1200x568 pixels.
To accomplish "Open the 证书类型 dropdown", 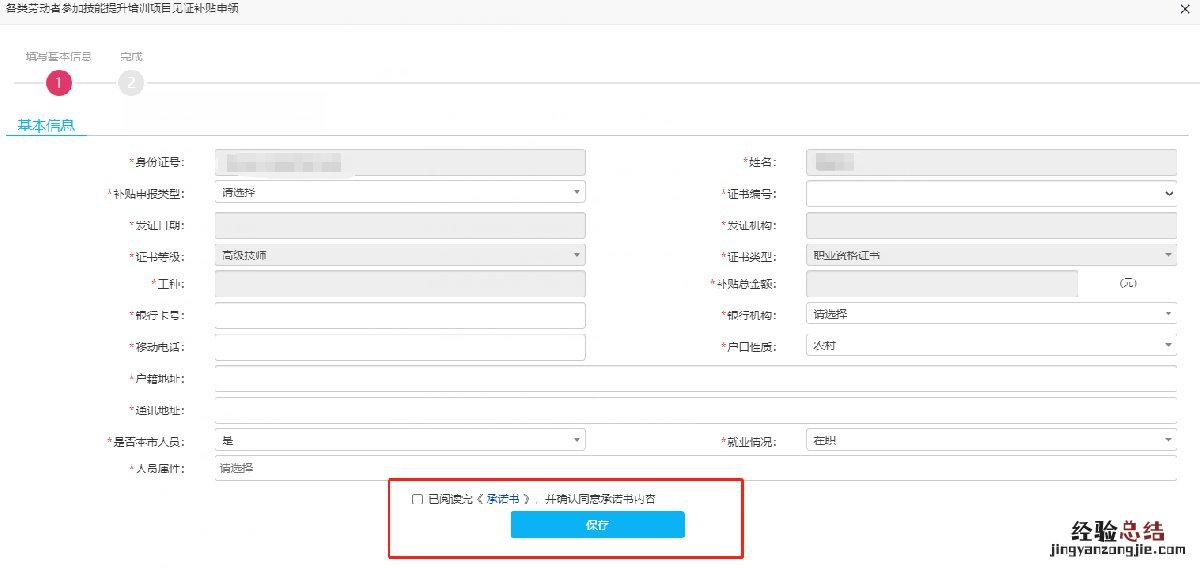I will click(990, 255).
